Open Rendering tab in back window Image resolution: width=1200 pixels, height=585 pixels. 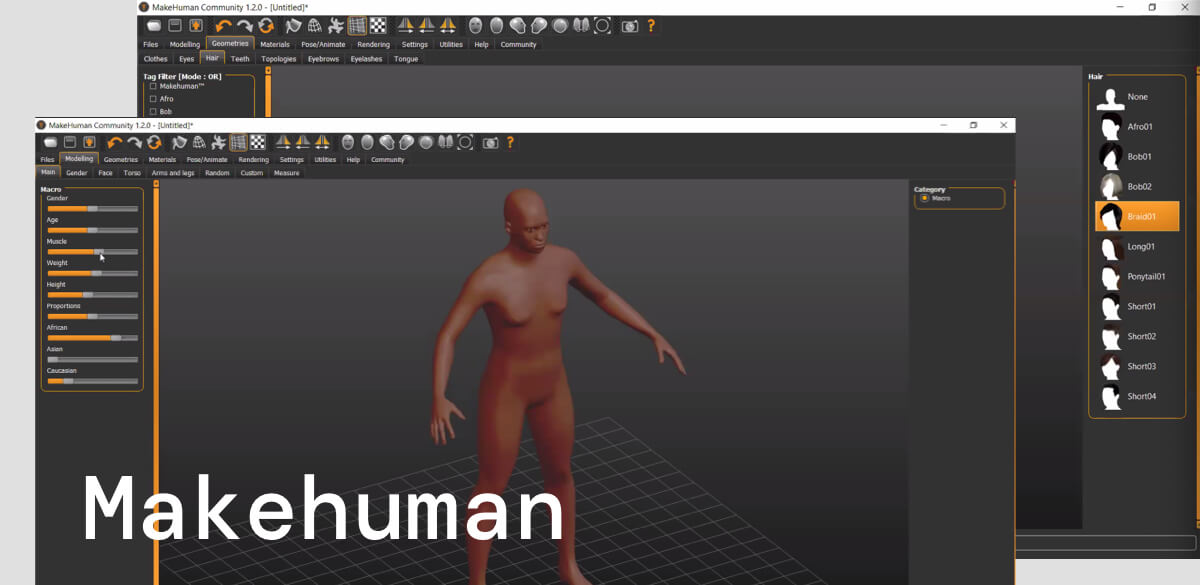(373, 44)
